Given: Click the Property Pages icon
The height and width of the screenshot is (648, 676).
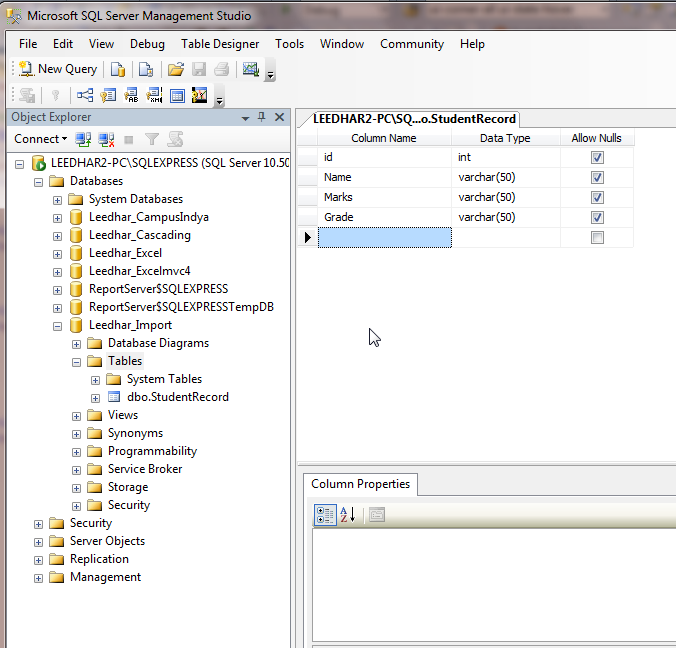Looking at the screenshot, I should (x=377, y=515).
